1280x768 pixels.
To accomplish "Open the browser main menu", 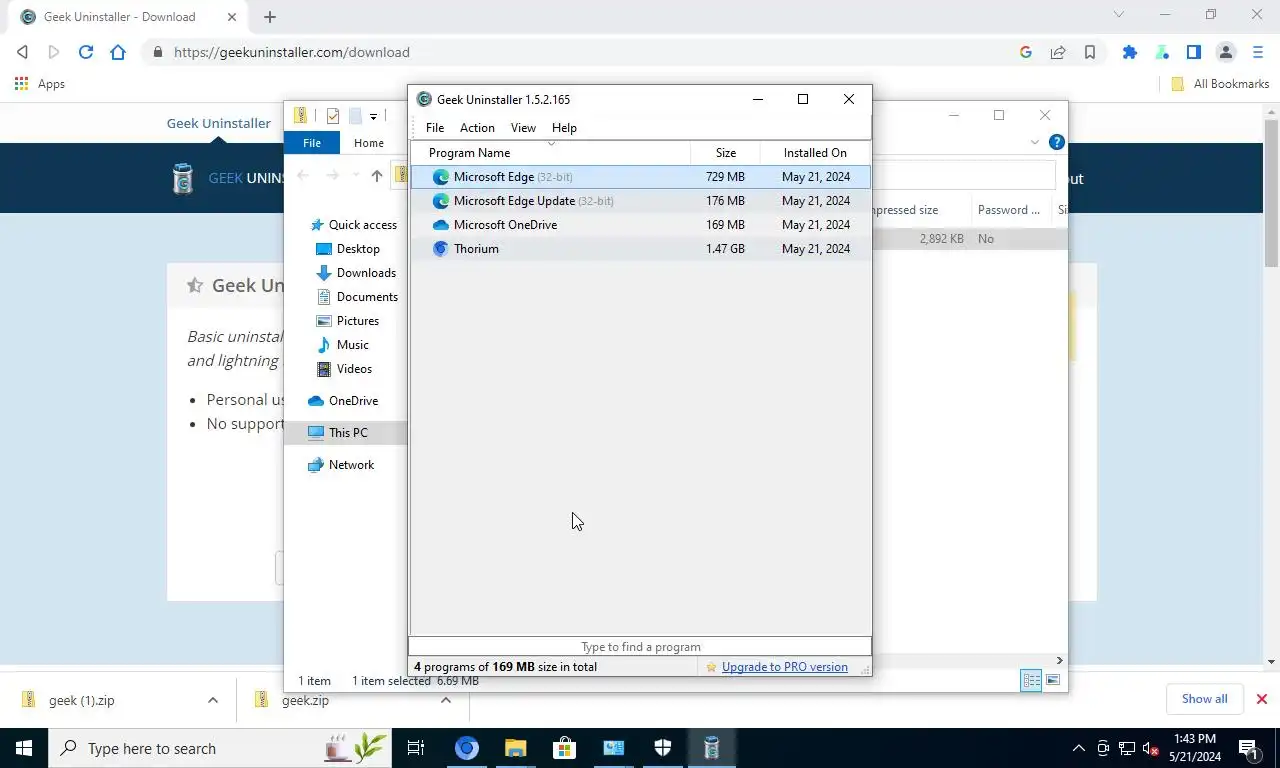I will 1258,52.
